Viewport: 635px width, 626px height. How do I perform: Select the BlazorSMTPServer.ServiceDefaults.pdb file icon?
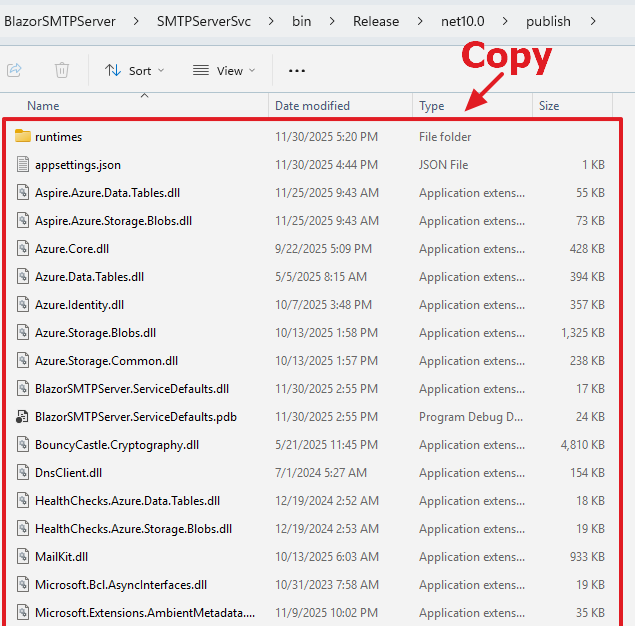pyautogui.click(x=23, y=417)
